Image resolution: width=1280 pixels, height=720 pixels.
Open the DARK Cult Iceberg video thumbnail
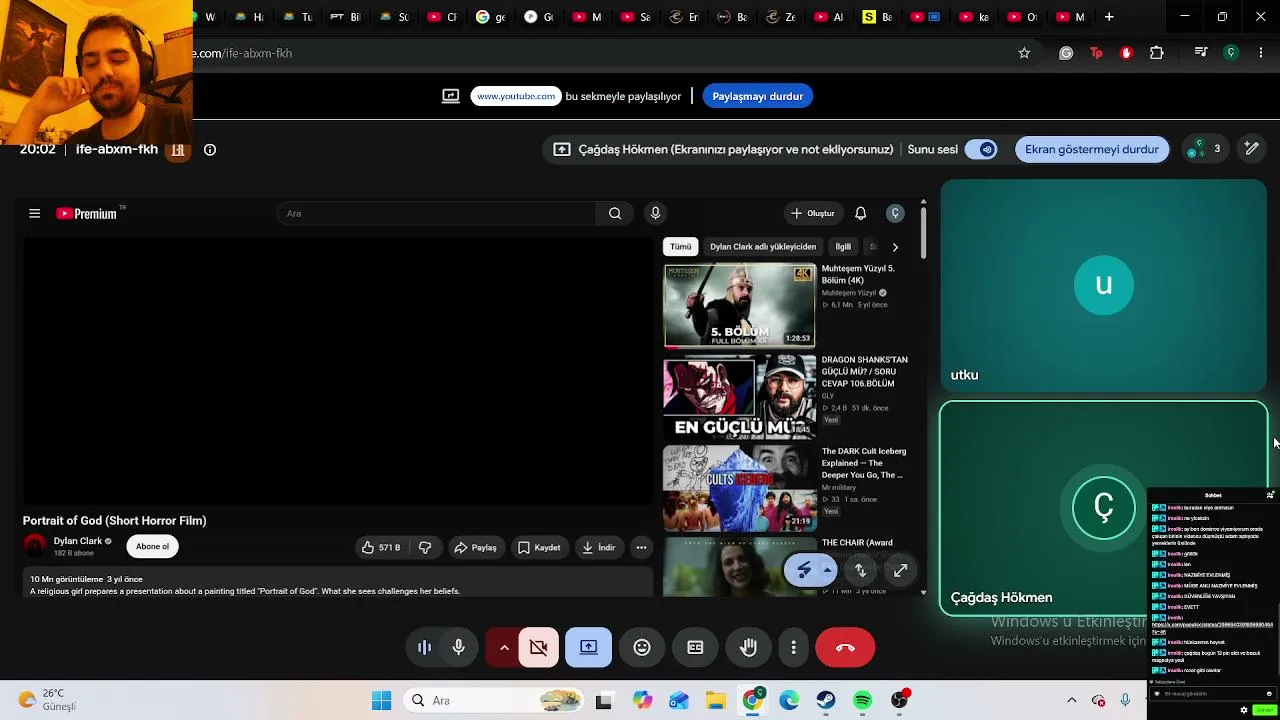point(739,489)
